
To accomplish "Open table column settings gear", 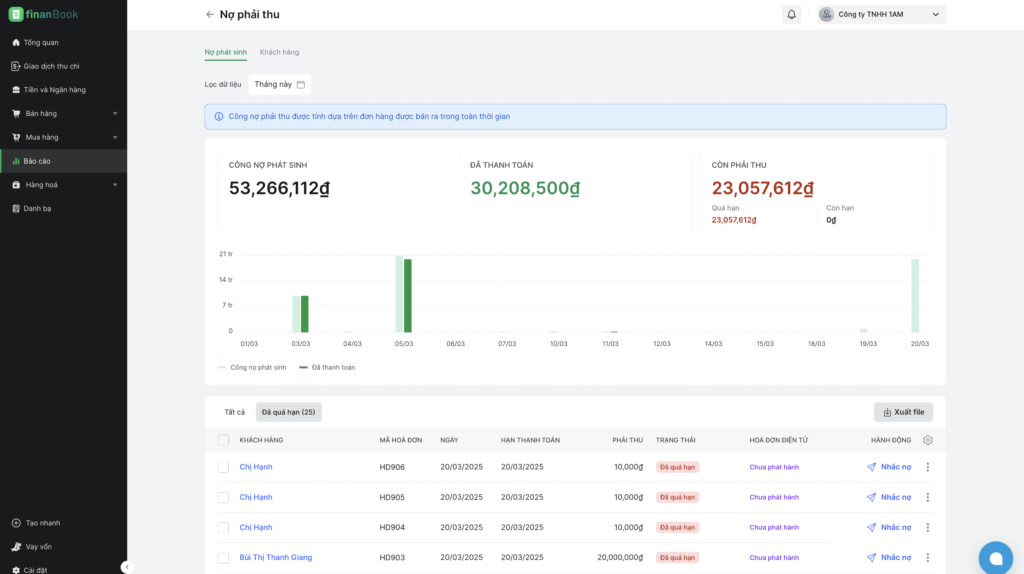I will click(x=927, y=440).
